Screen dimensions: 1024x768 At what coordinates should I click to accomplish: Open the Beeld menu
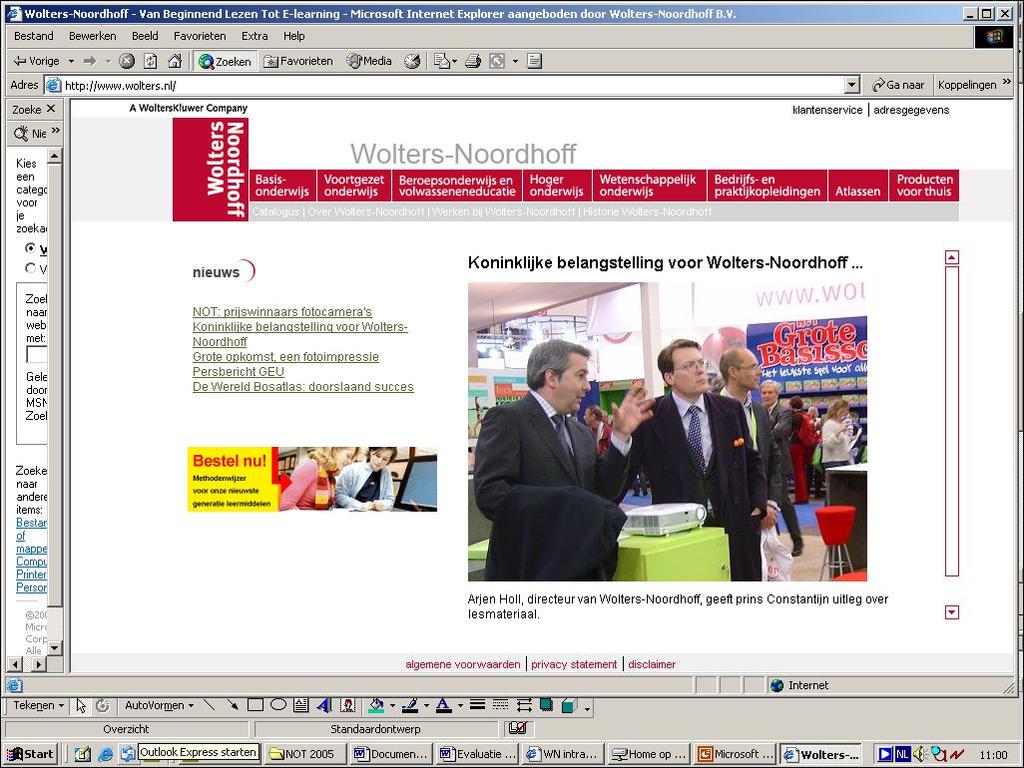[x=144, y=36]
